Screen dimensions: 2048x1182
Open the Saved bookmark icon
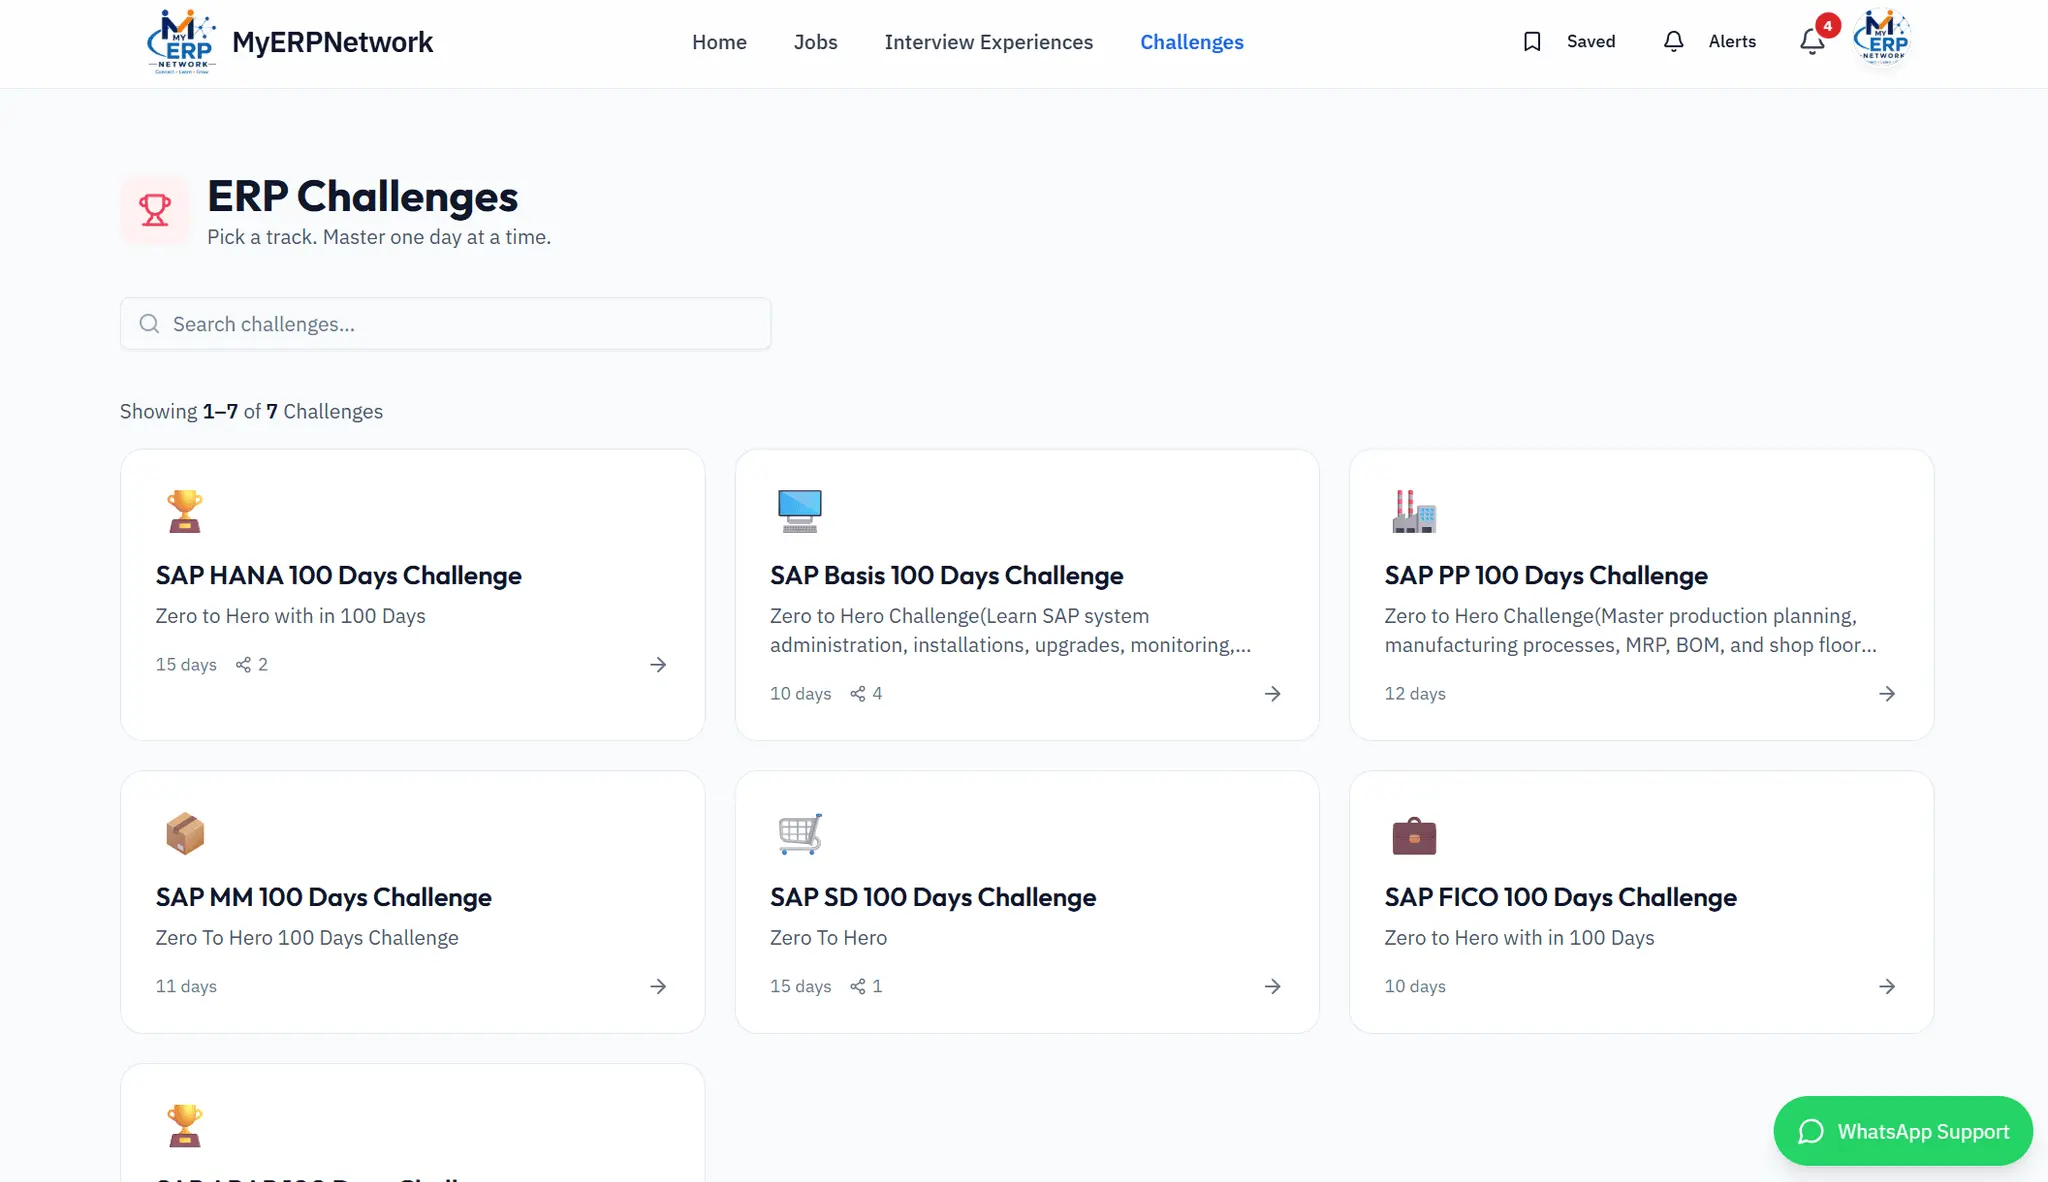[x=1532, y=42]
